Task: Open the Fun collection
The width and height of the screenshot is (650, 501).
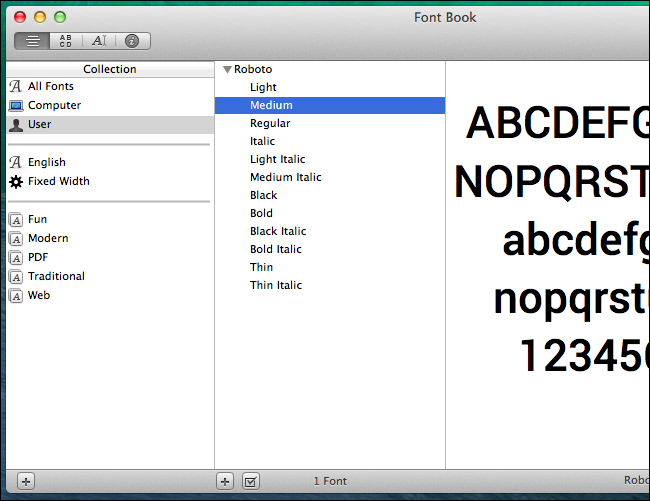Action: point(110,219)
